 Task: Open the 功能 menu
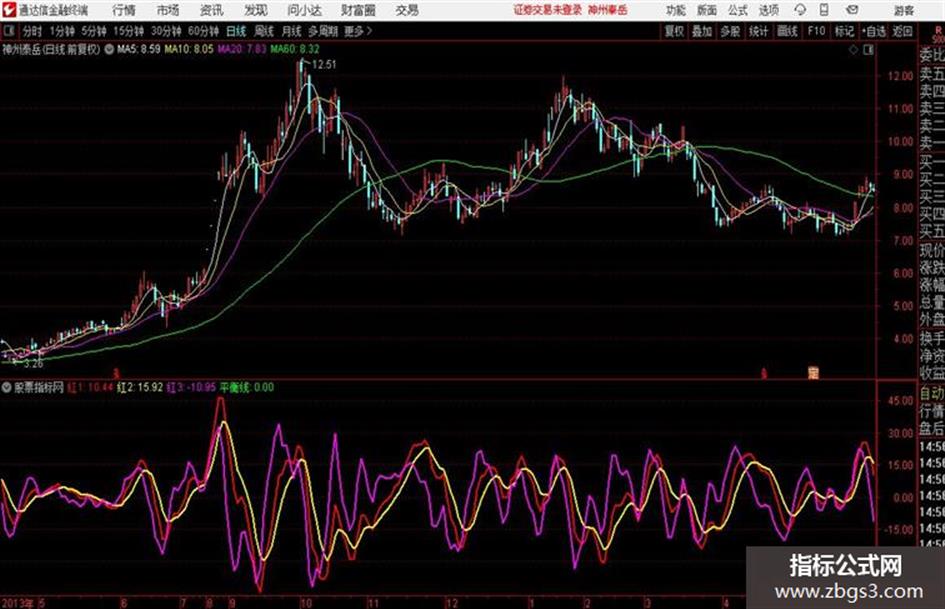tap(676, 10)
